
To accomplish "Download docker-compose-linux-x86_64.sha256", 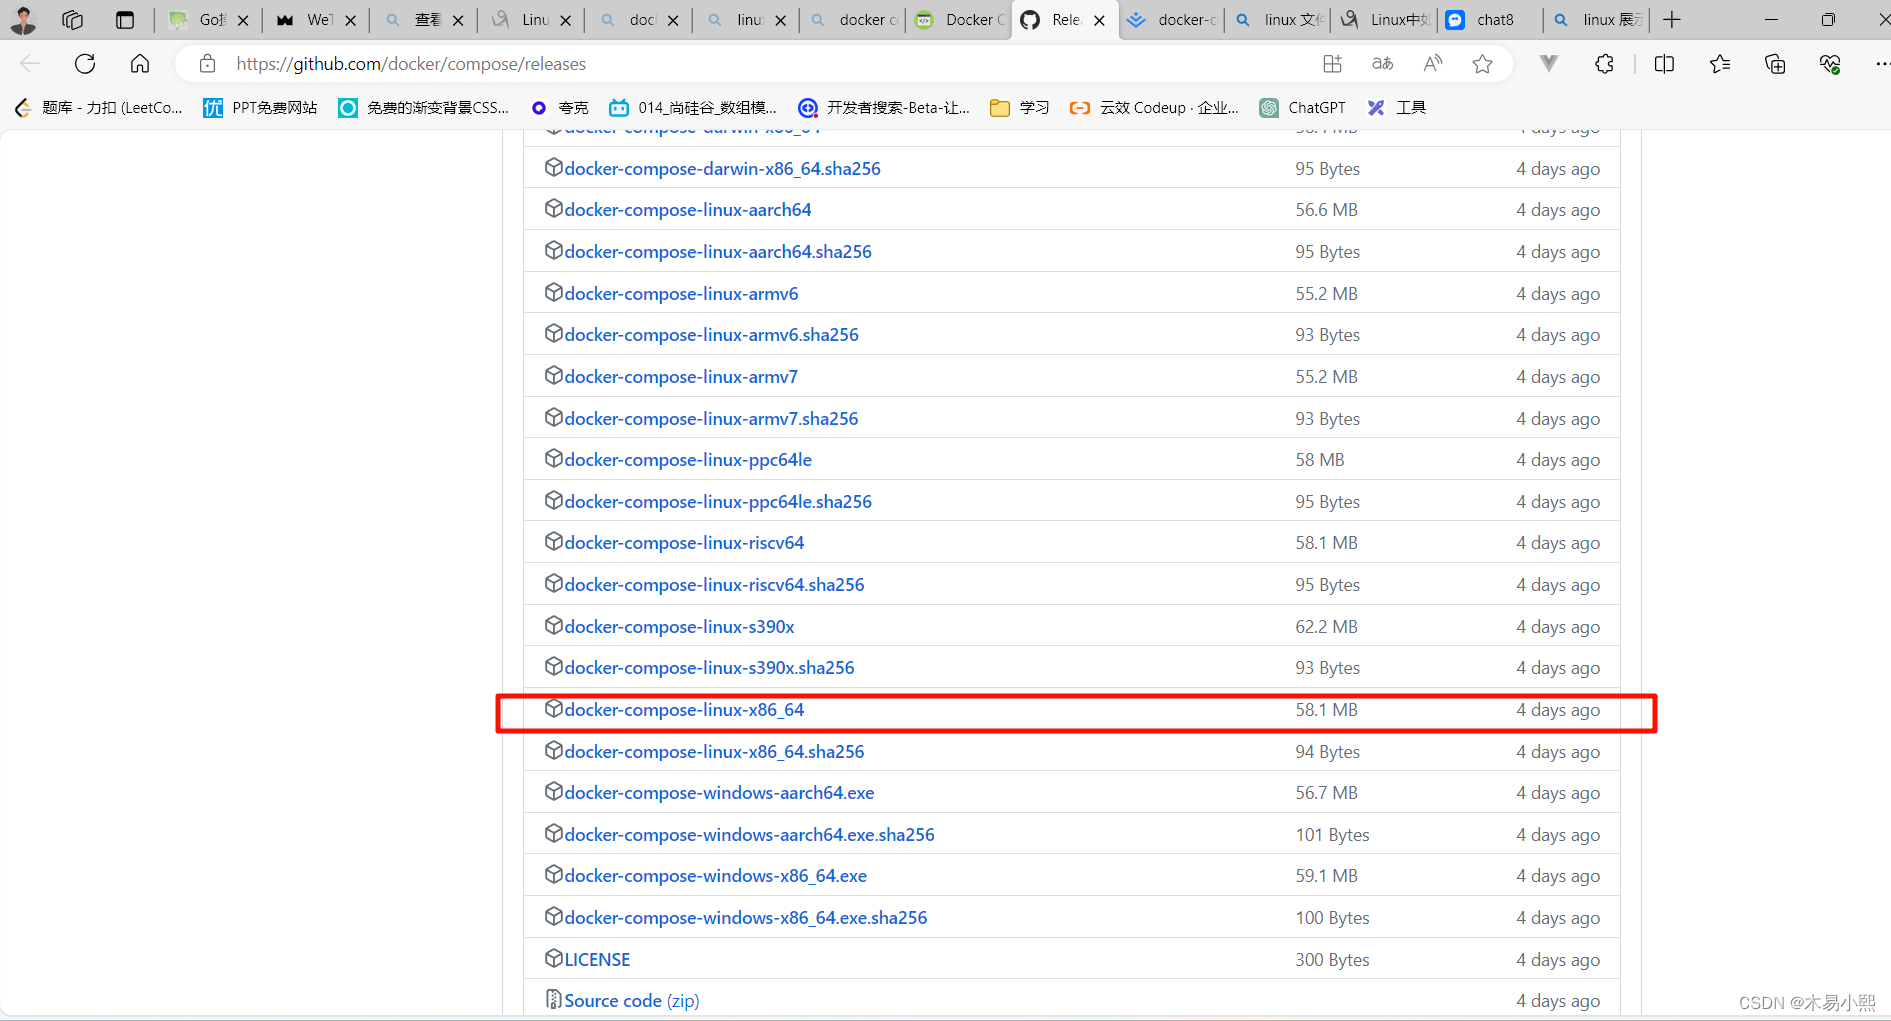I will (714, 751).
